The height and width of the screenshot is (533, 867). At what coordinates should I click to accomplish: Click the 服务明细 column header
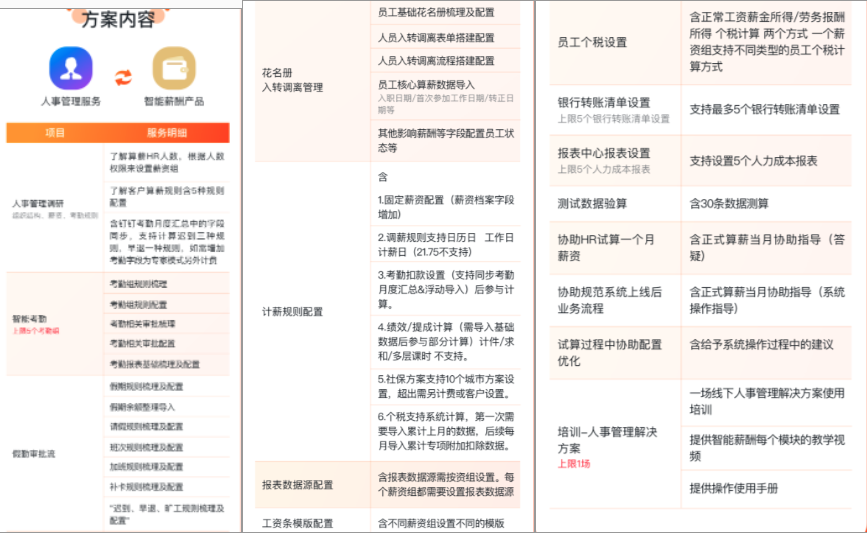point(167,133)
